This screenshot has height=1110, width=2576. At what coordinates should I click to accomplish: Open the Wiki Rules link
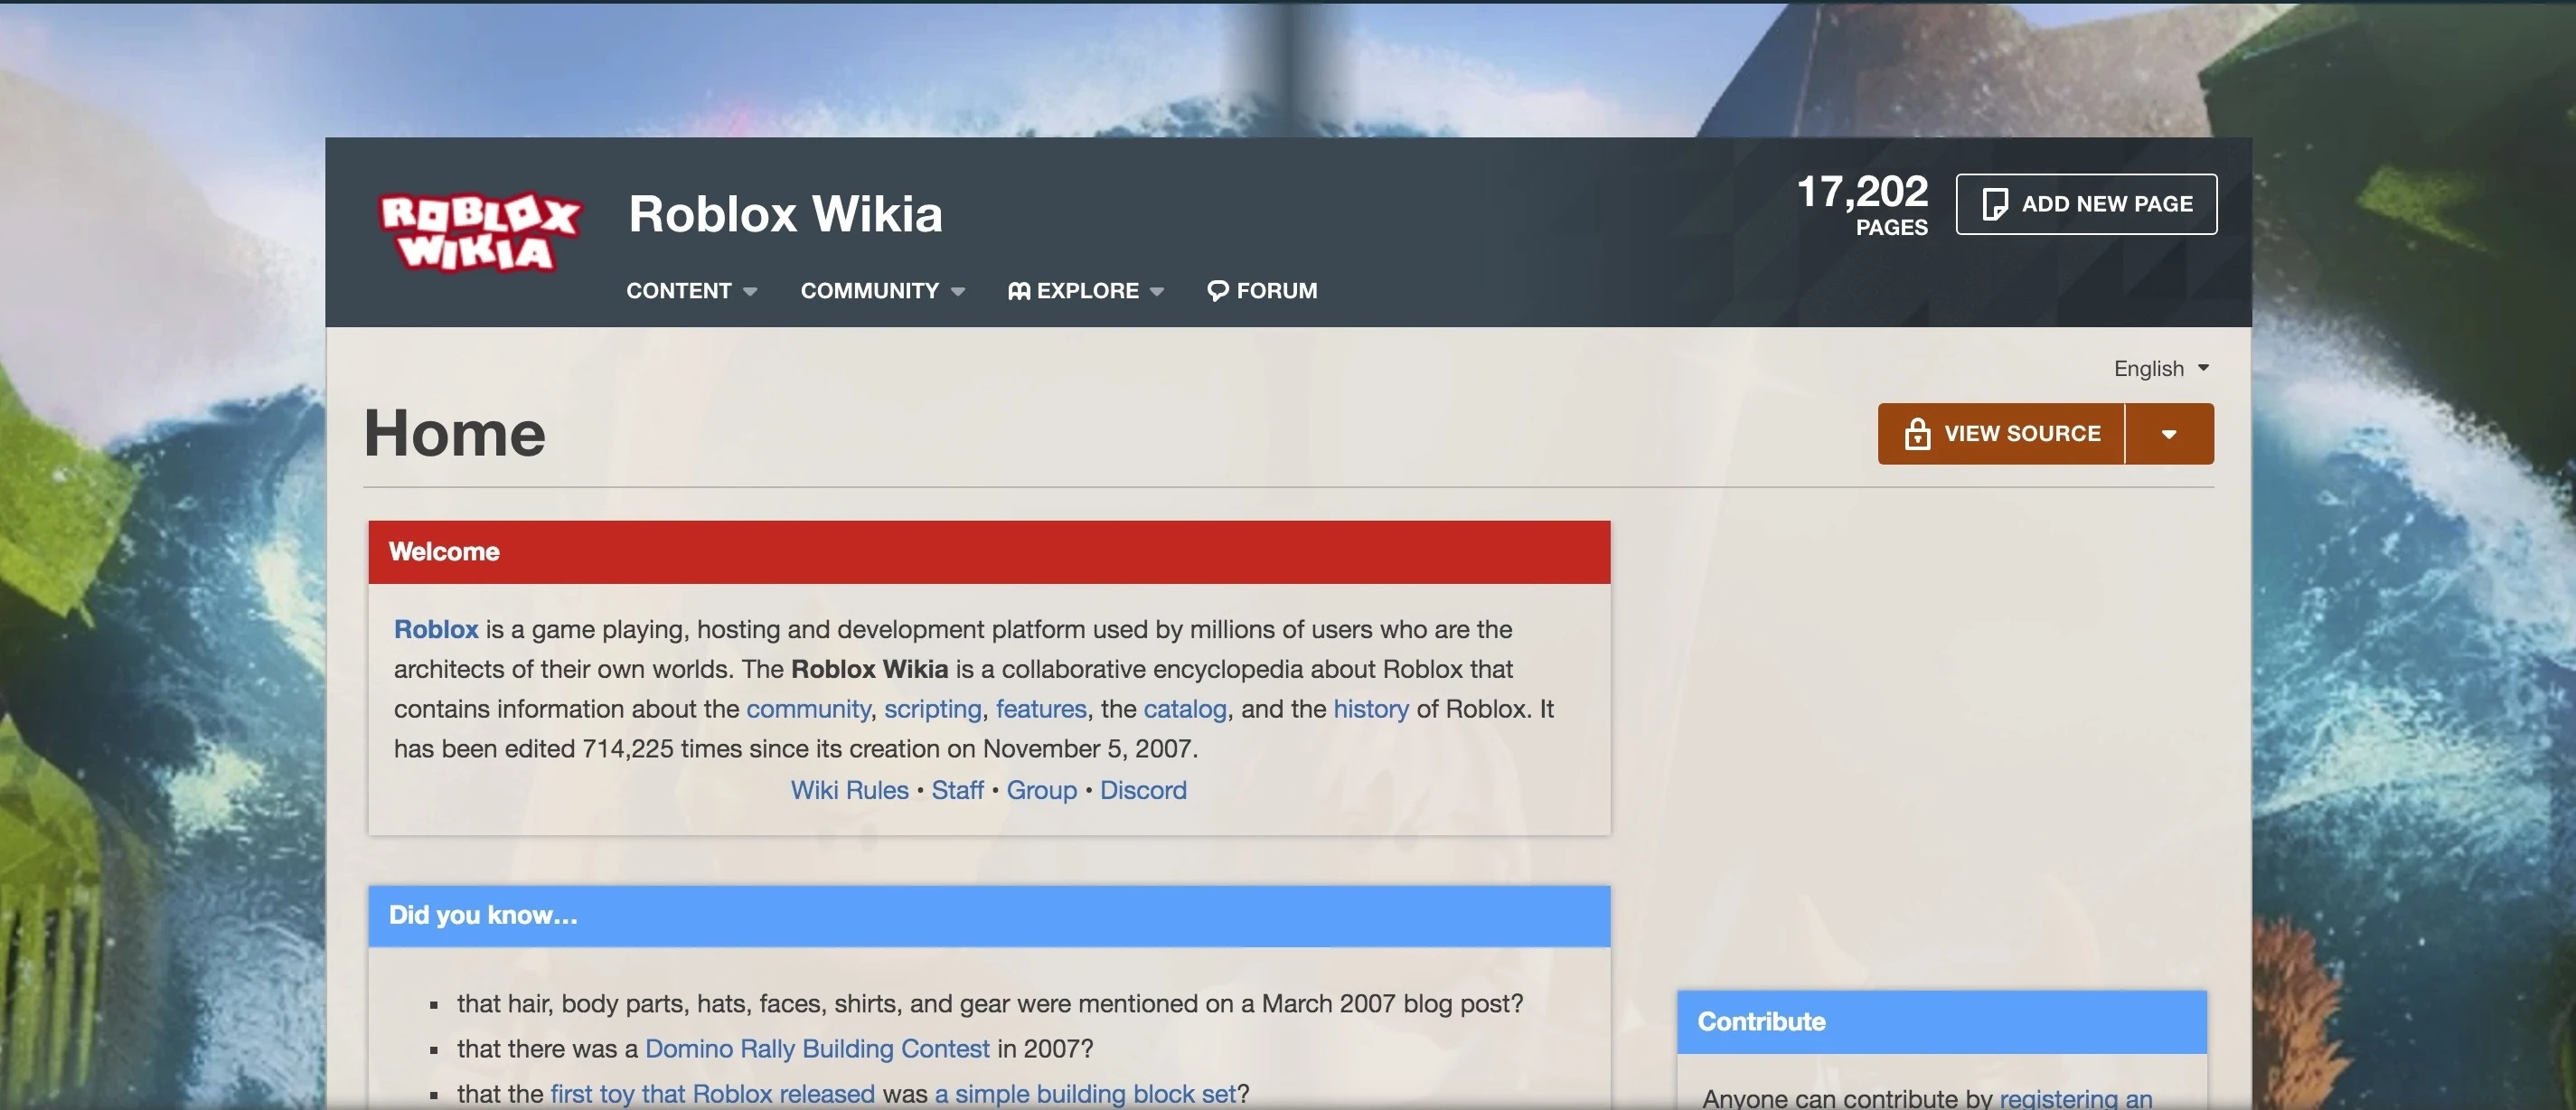[849, 790]
